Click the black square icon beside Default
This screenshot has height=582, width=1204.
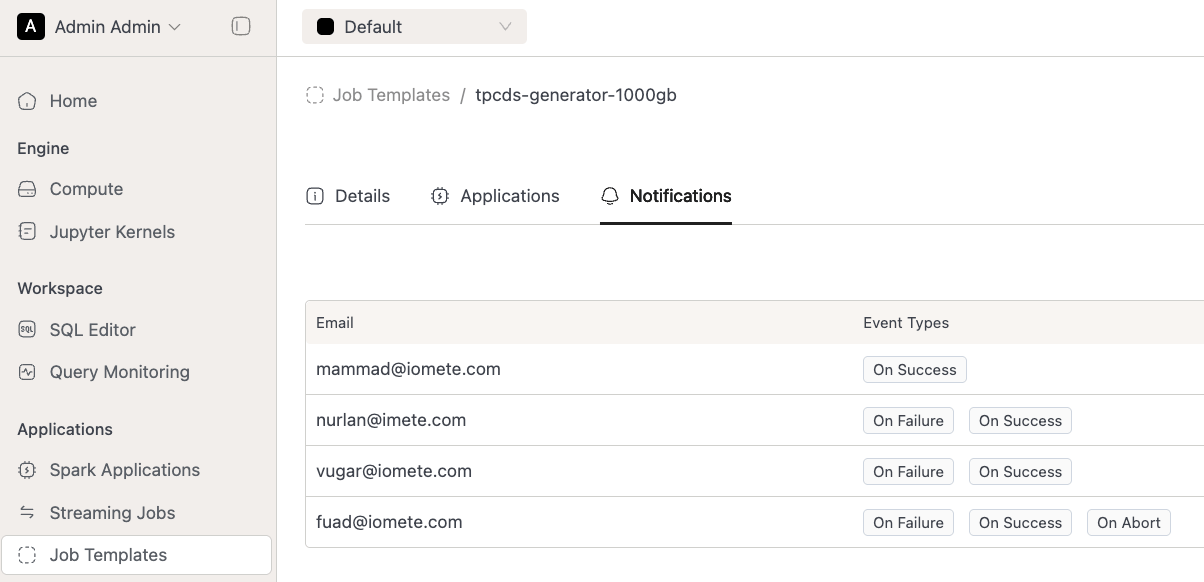[325, 27]
